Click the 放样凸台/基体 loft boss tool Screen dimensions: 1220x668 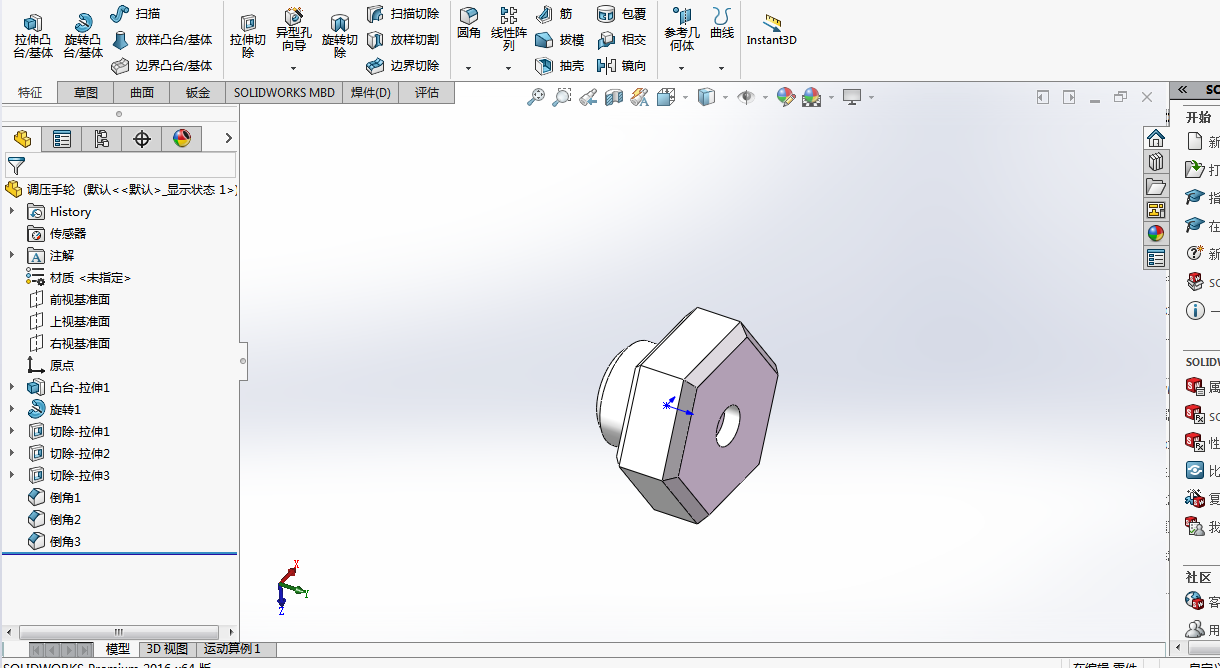(162, 40)
